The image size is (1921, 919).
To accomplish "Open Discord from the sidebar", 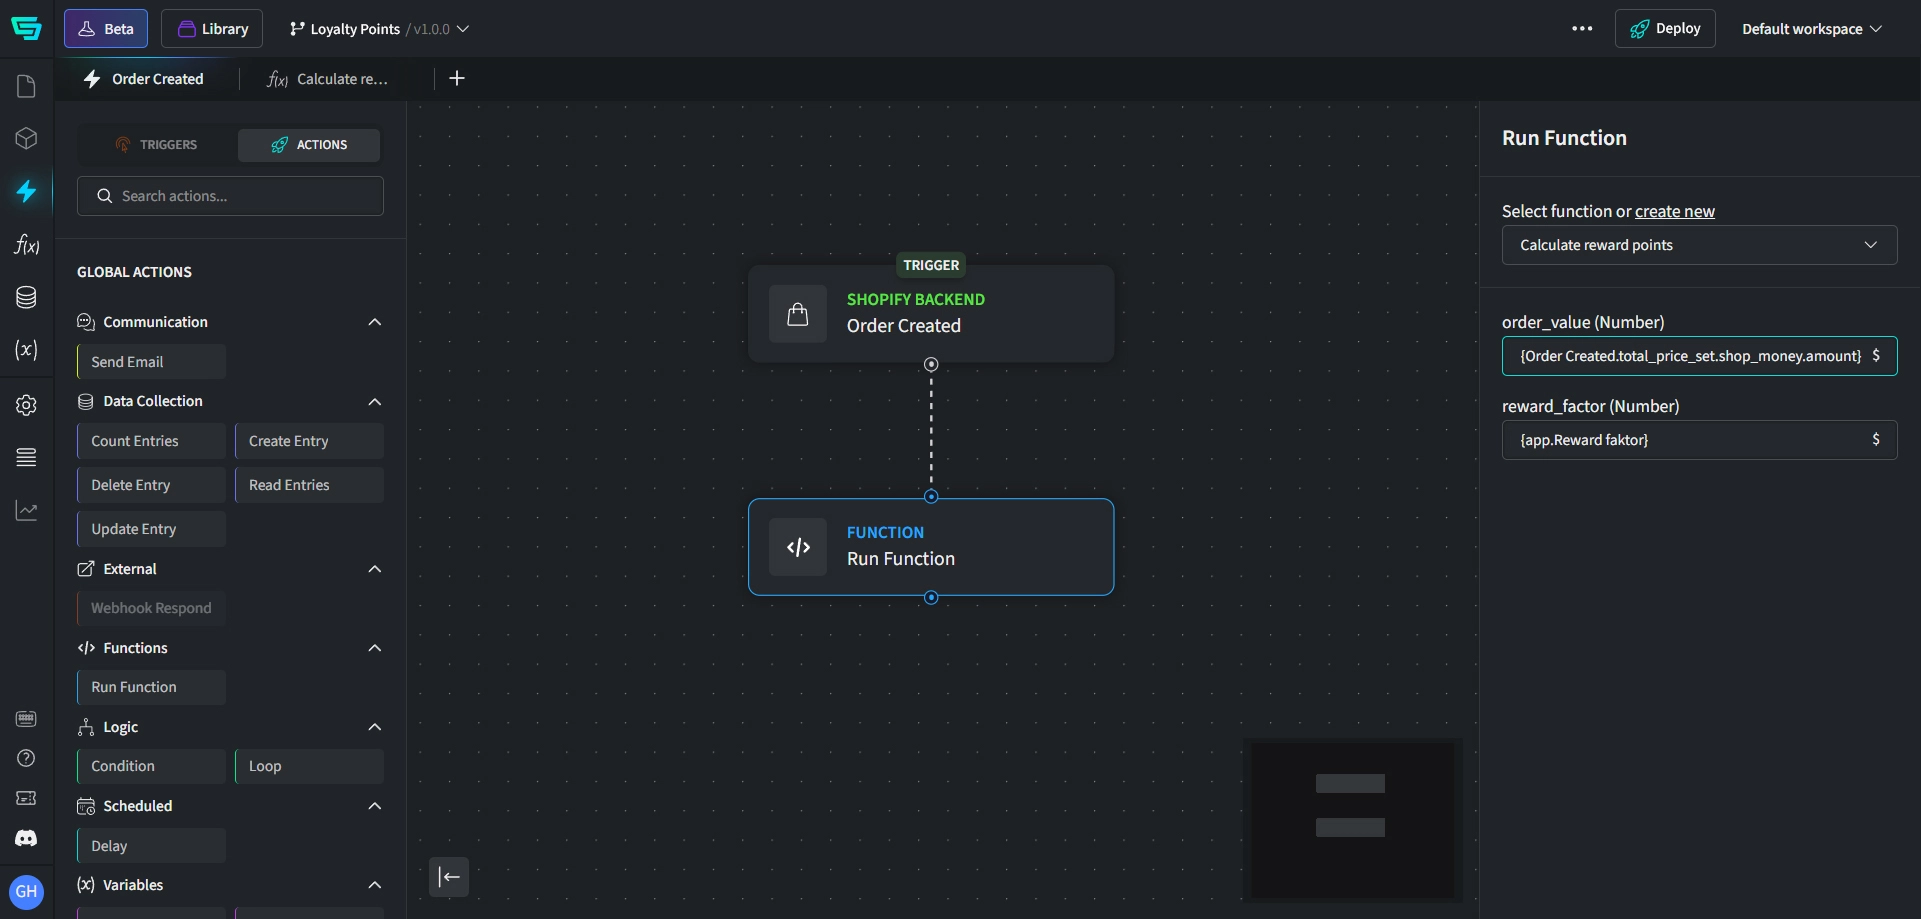I will (27, 838).
